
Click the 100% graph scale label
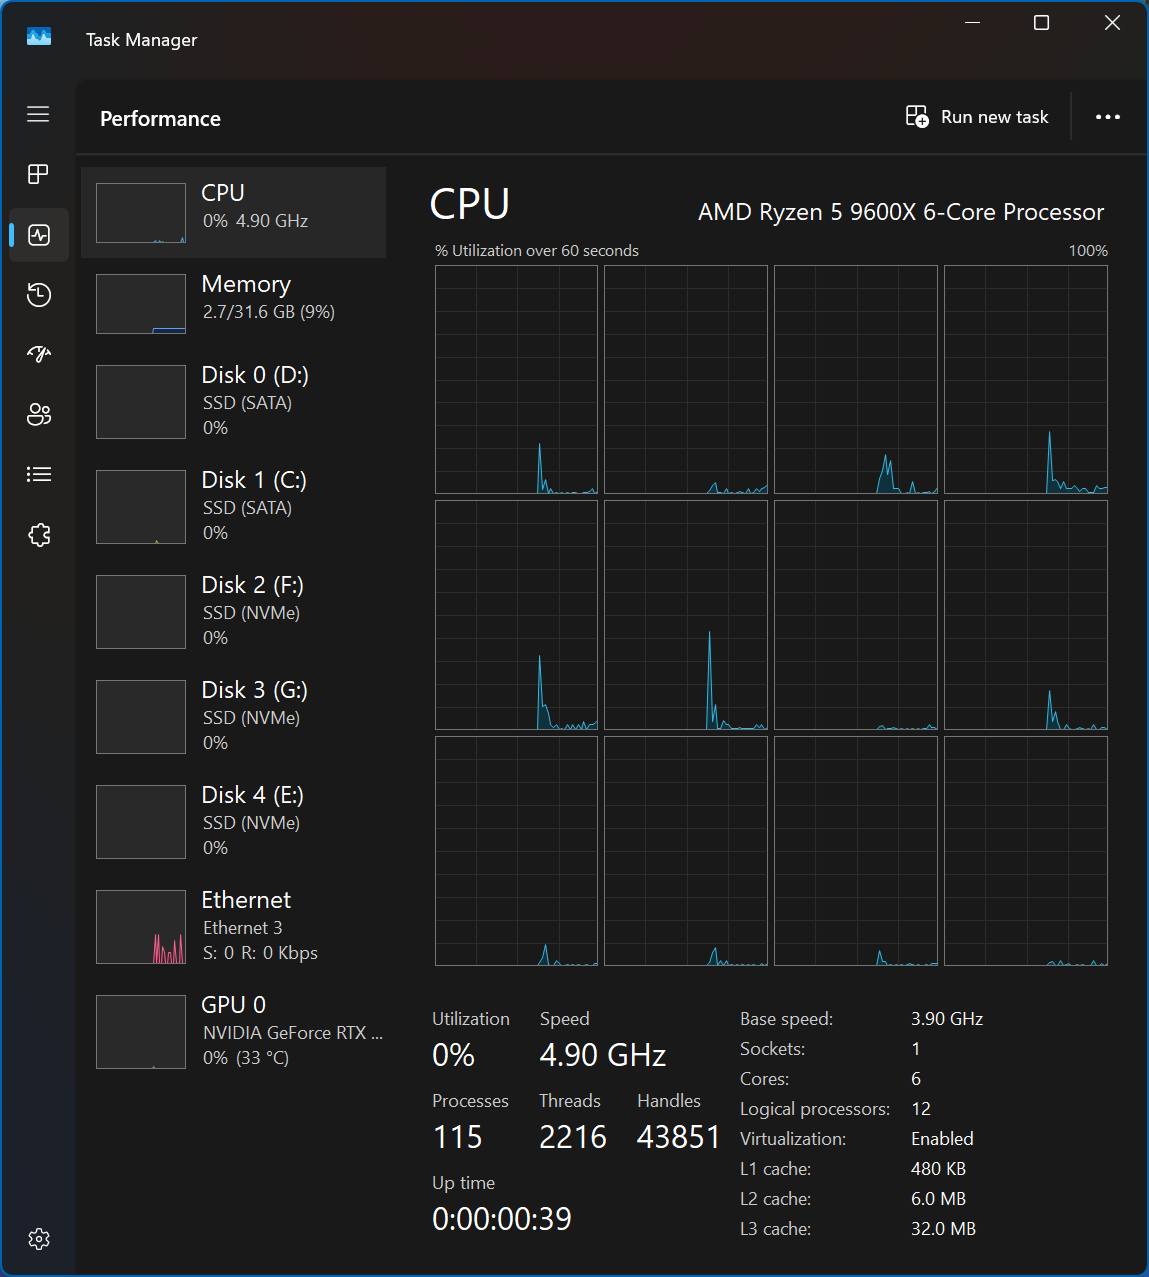point(1088,251)
